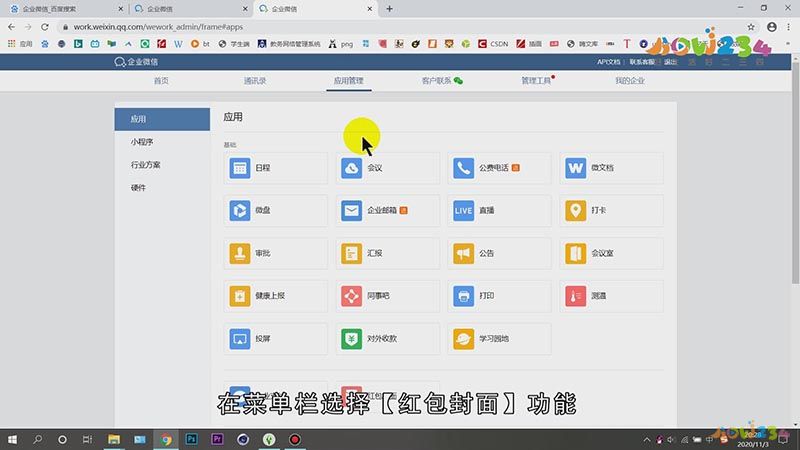
Task: Open the 汇报 report app icon
Action: point(352,253)
